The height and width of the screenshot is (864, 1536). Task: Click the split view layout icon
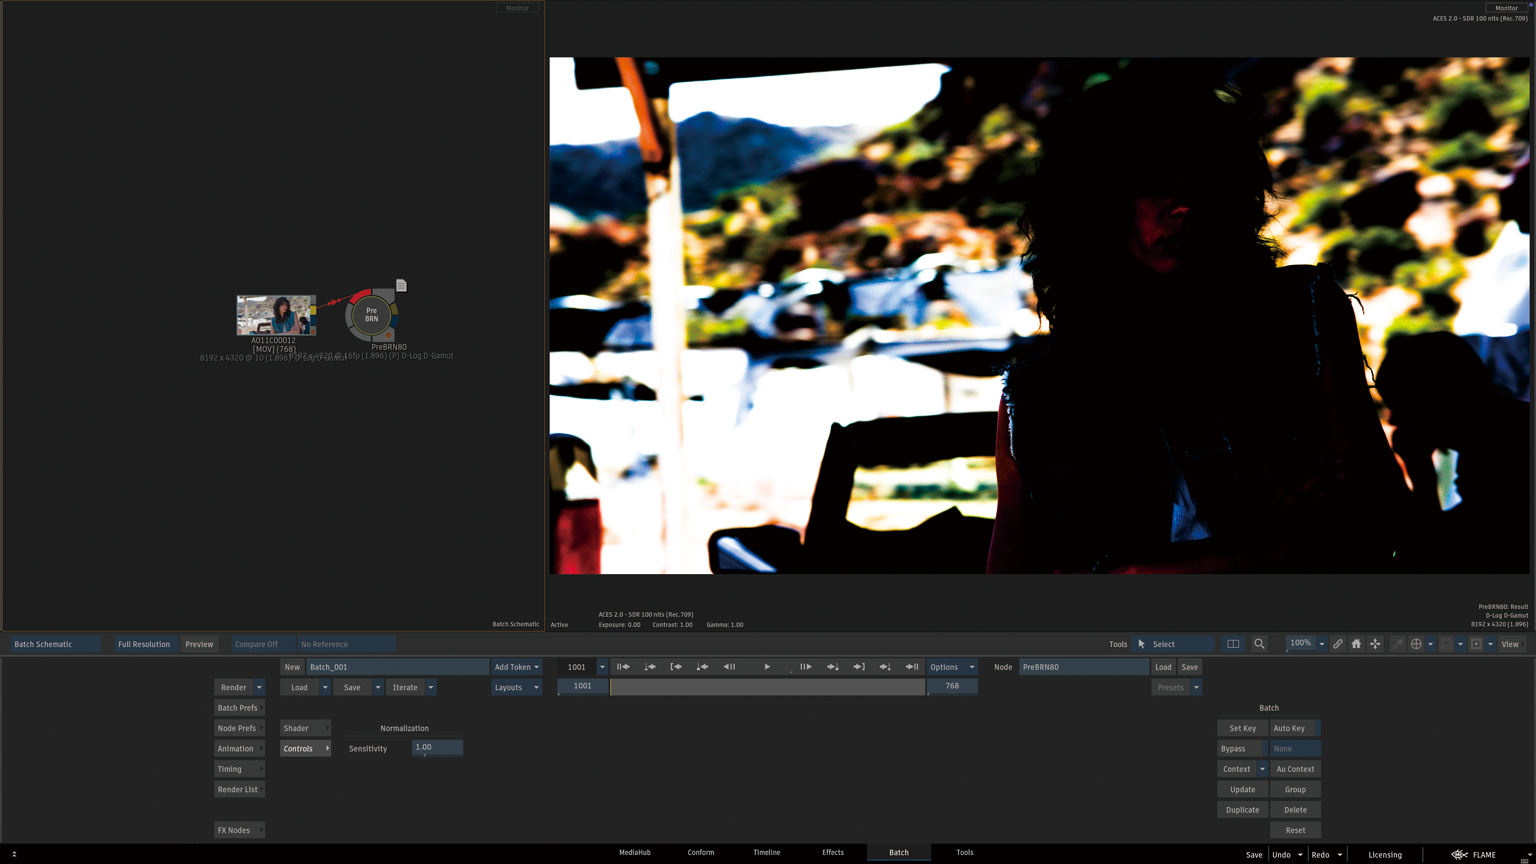(x=1233, y=644)
